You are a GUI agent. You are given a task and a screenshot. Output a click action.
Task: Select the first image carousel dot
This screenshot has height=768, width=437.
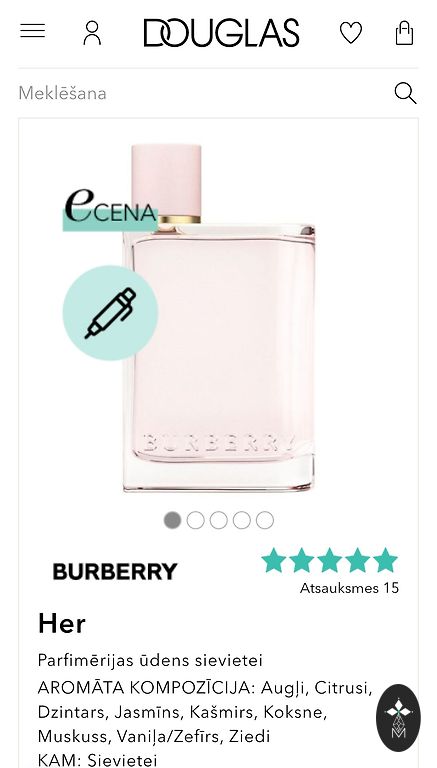click(172, 520)
